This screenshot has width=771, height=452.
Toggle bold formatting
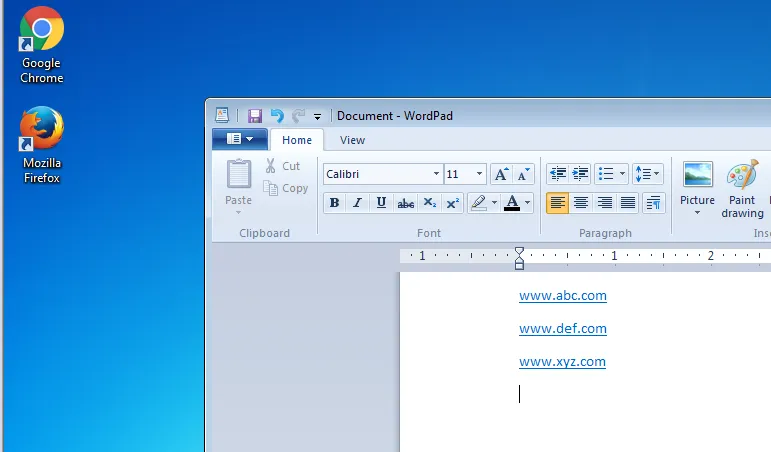pos(334,203)
